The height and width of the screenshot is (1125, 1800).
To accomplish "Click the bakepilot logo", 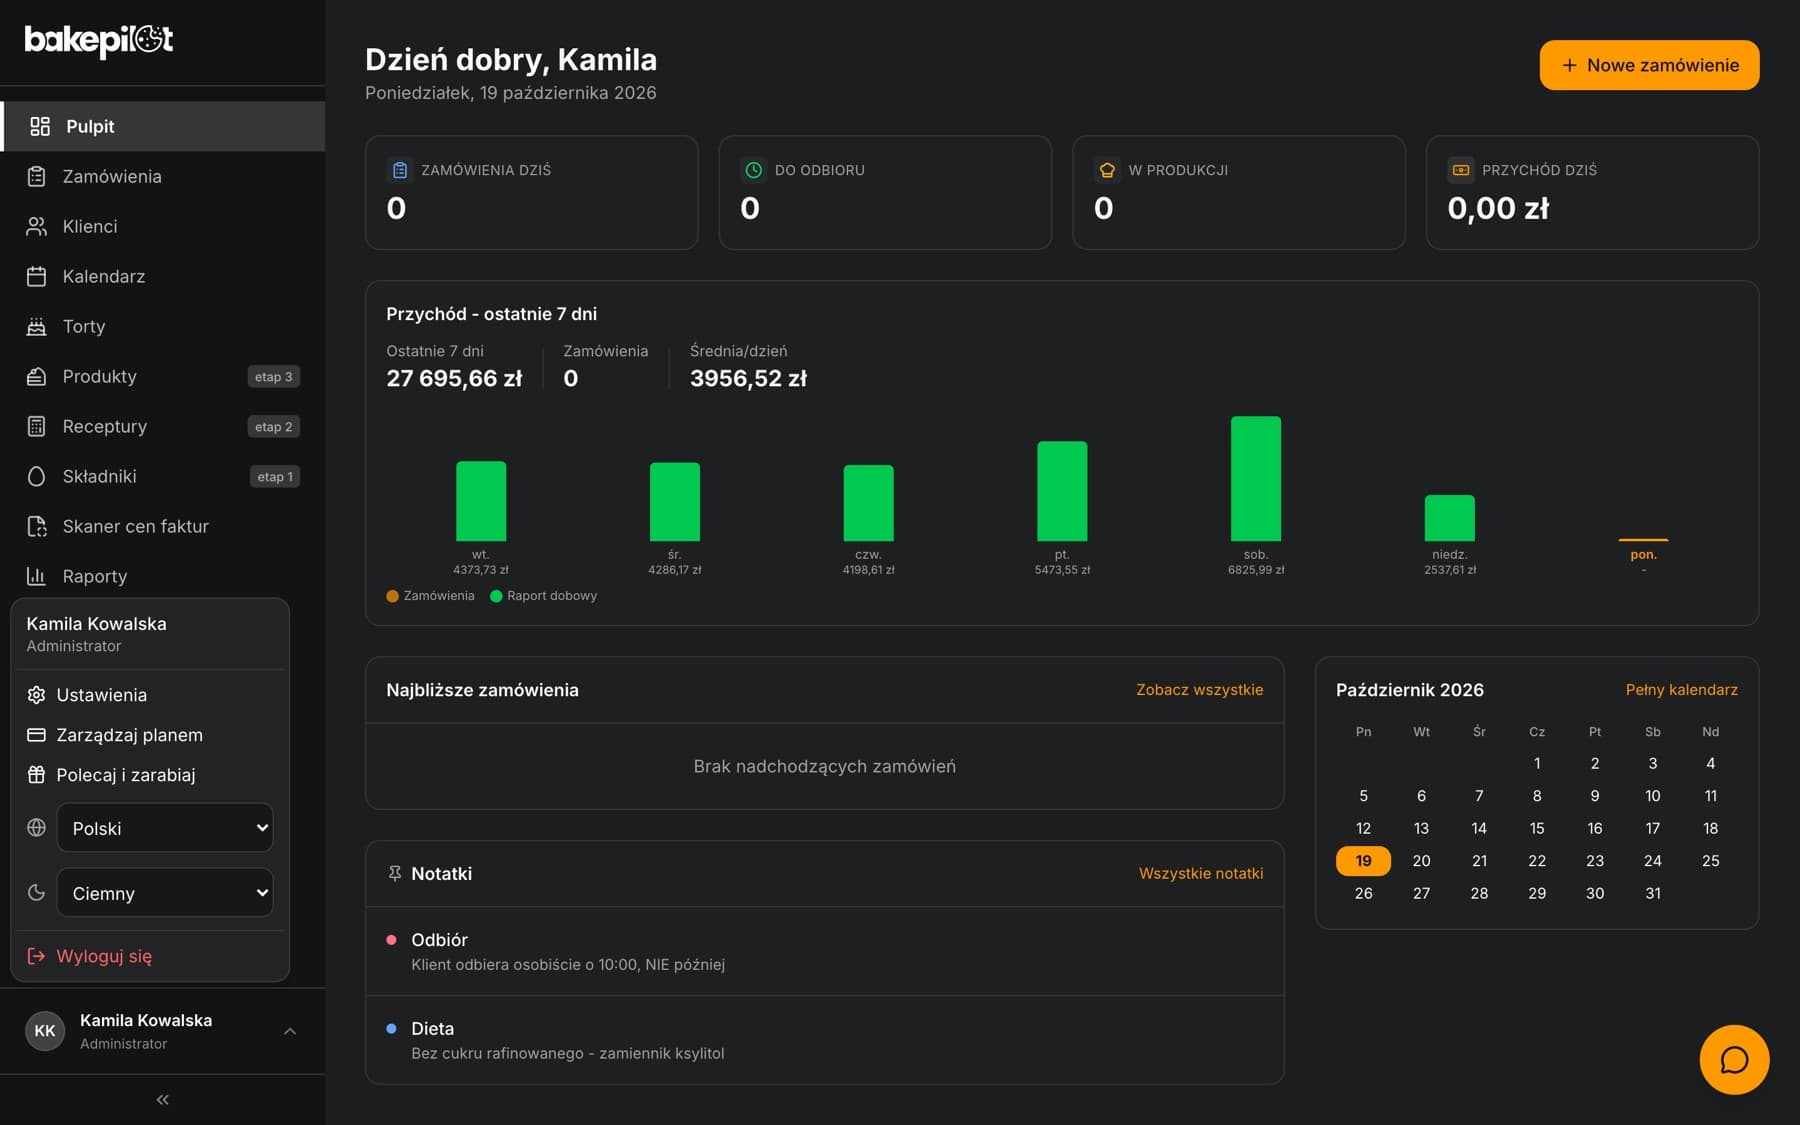I will pyautogui.click(x=99, y=40).
